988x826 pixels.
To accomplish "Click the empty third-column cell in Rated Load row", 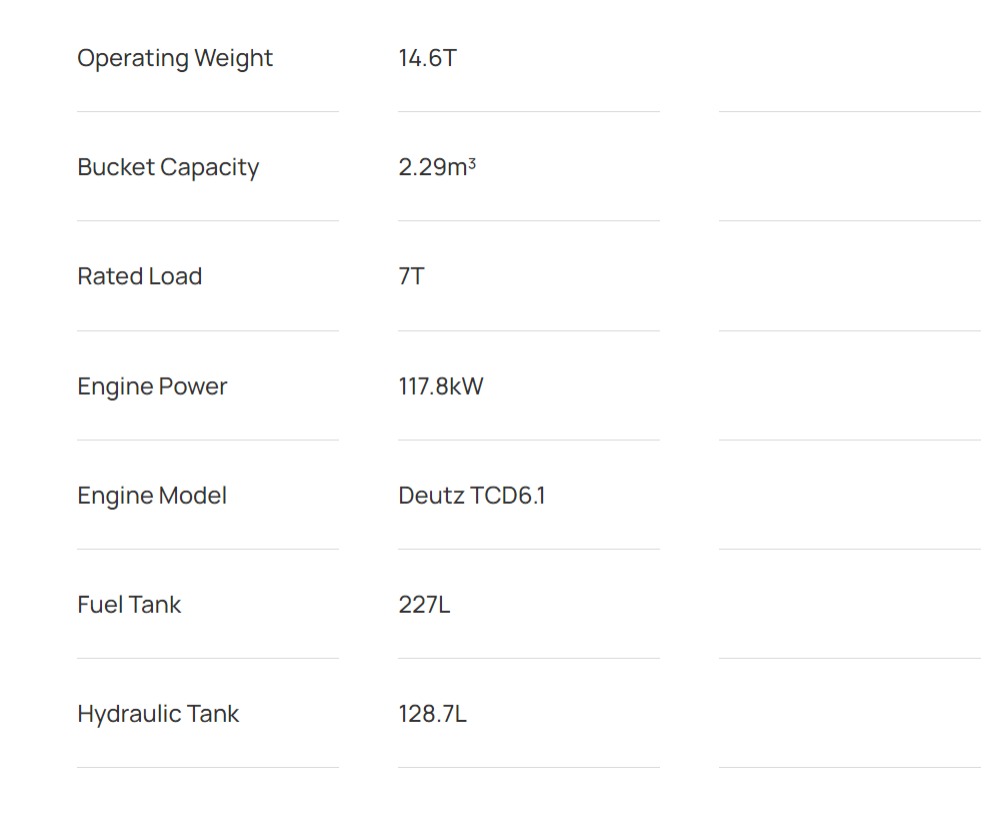I will pyautogui.click(x=849, y=276).
